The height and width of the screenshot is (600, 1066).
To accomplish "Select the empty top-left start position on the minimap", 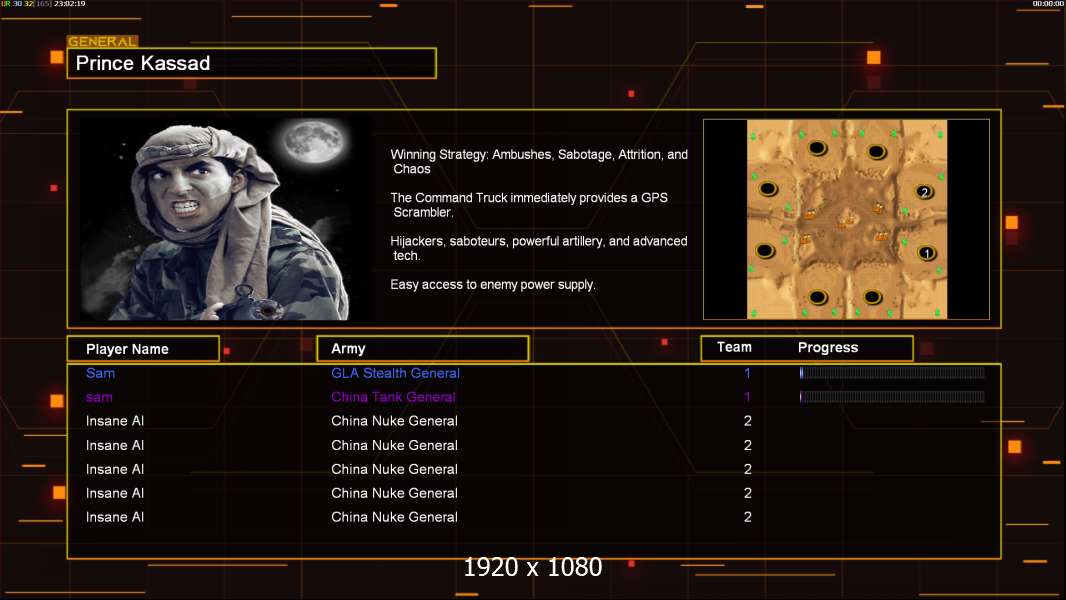I will coord(817,148).
